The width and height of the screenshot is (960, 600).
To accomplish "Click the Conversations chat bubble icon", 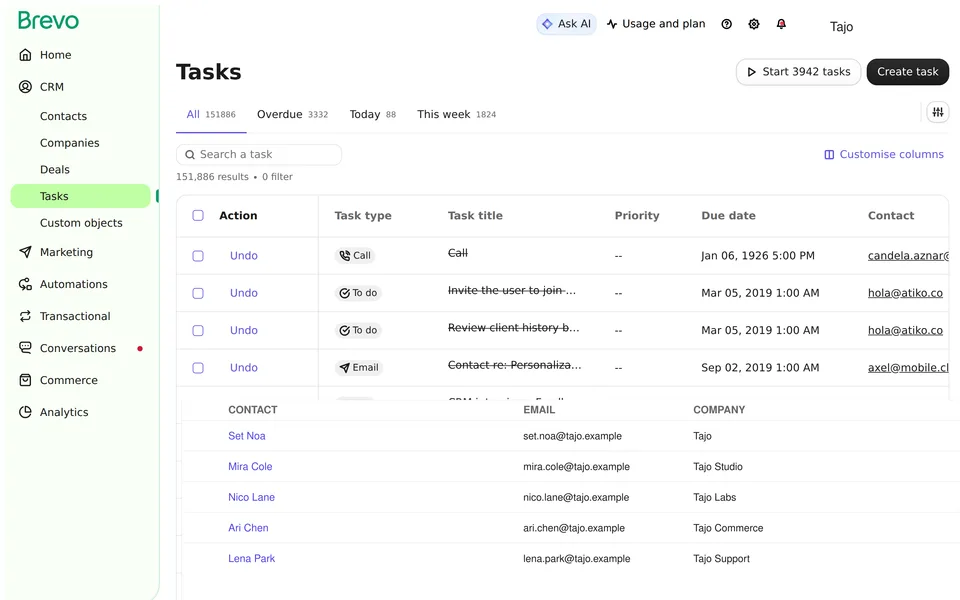I will (x=25, y=348).
